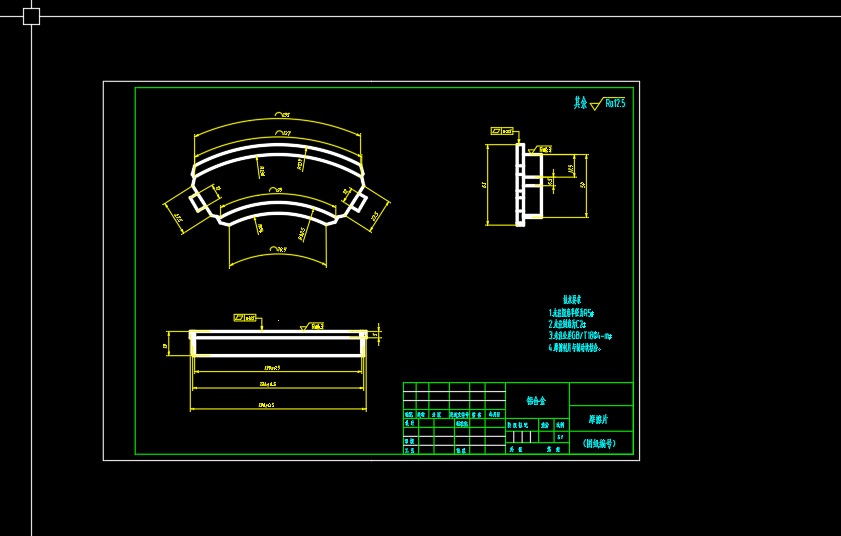The width and height of the screenshot is (841, 536).
Task: Pick the shortest length dimension under bottom view
Action: coord(272,368)
